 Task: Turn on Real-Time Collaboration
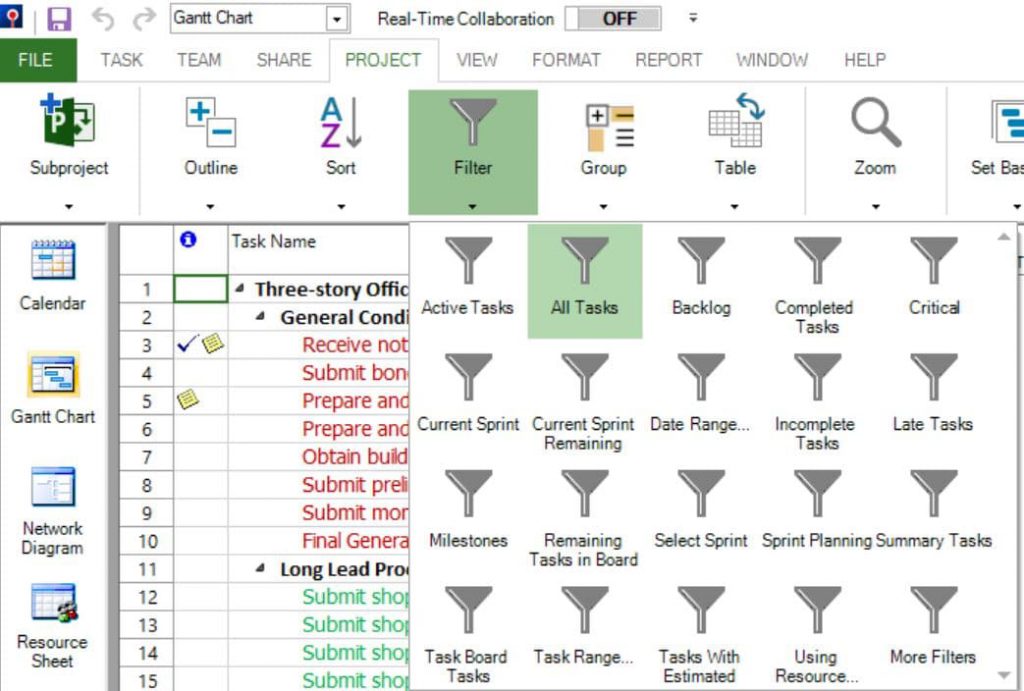tap(612, 19)
